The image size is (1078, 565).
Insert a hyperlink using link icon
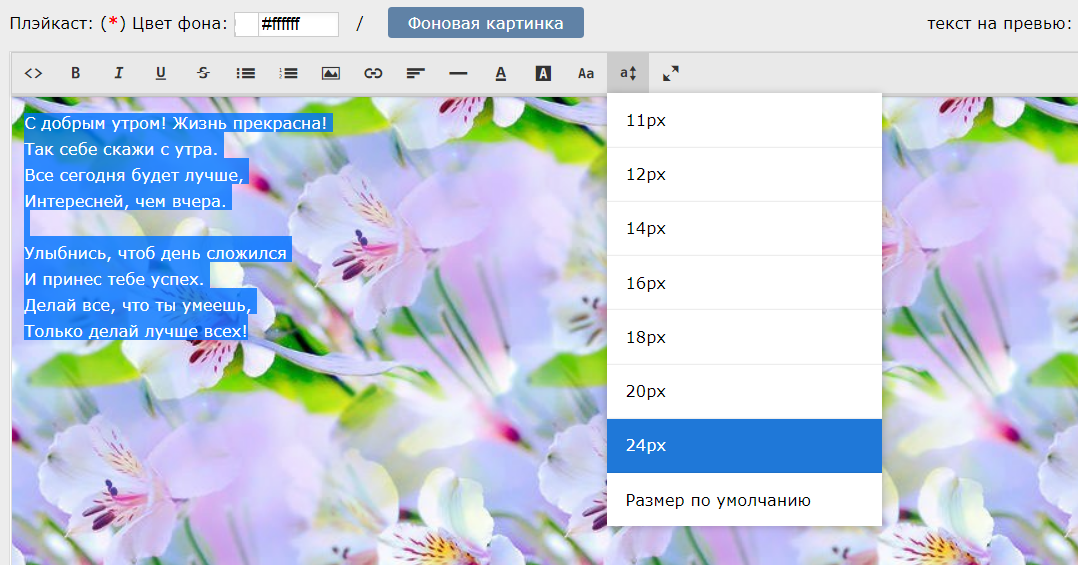point(373,73)
